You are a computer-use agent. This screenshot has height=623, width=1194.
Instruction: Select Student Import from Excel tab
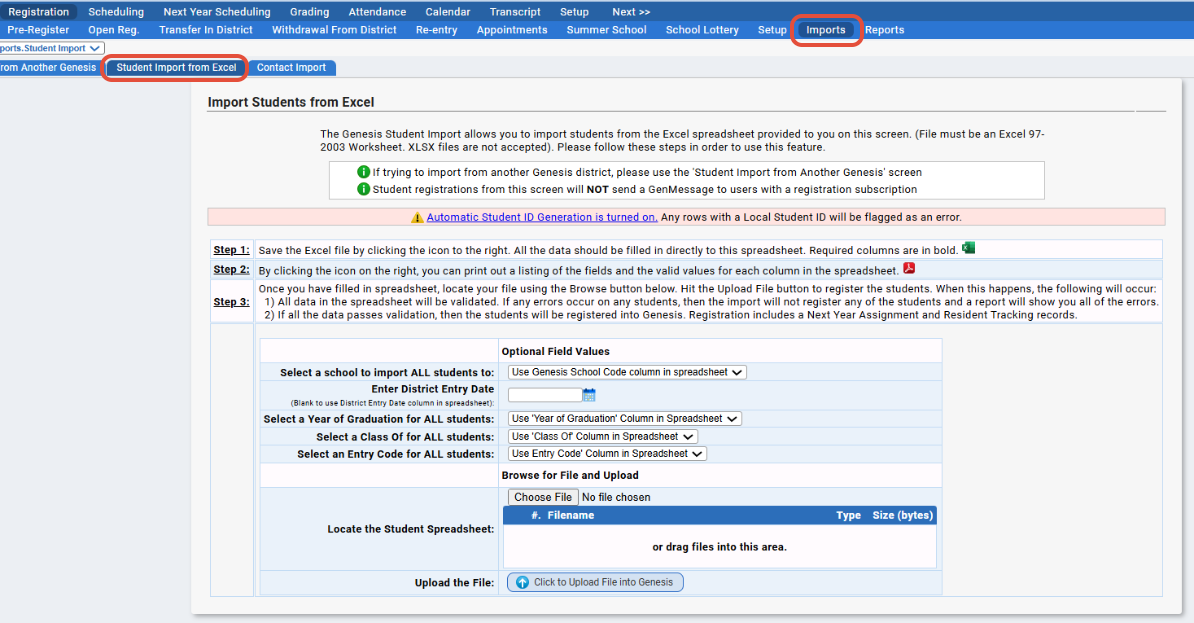pos(176,67)
